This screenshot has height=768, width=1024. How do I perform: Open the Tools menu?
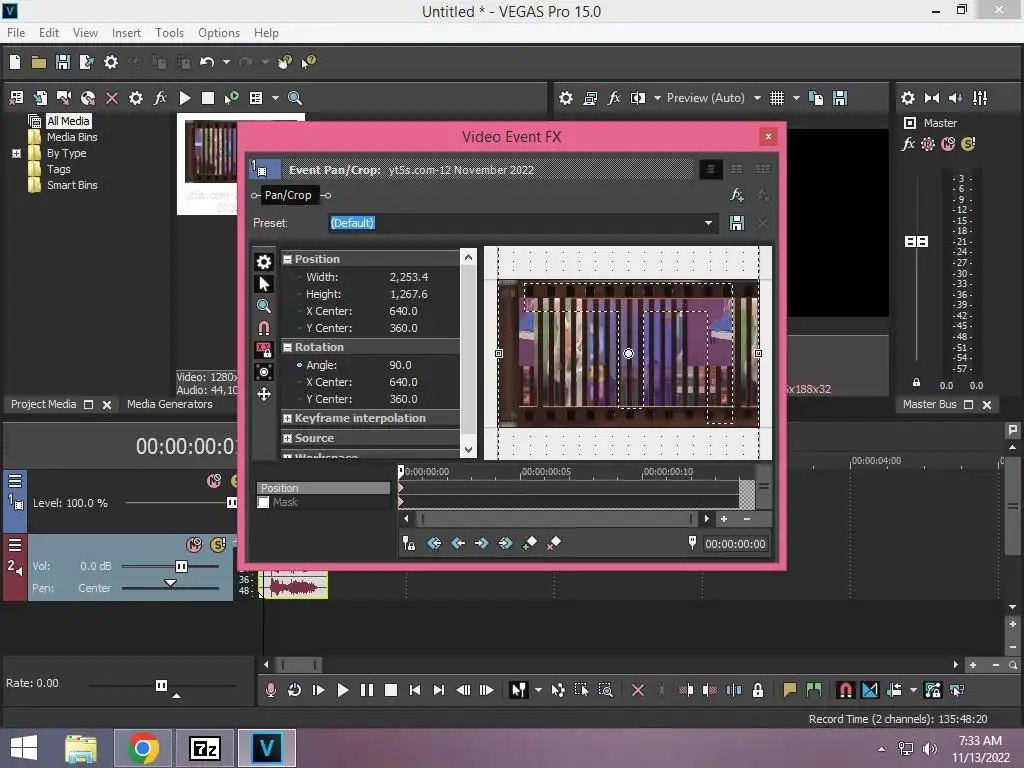[169, 33]
